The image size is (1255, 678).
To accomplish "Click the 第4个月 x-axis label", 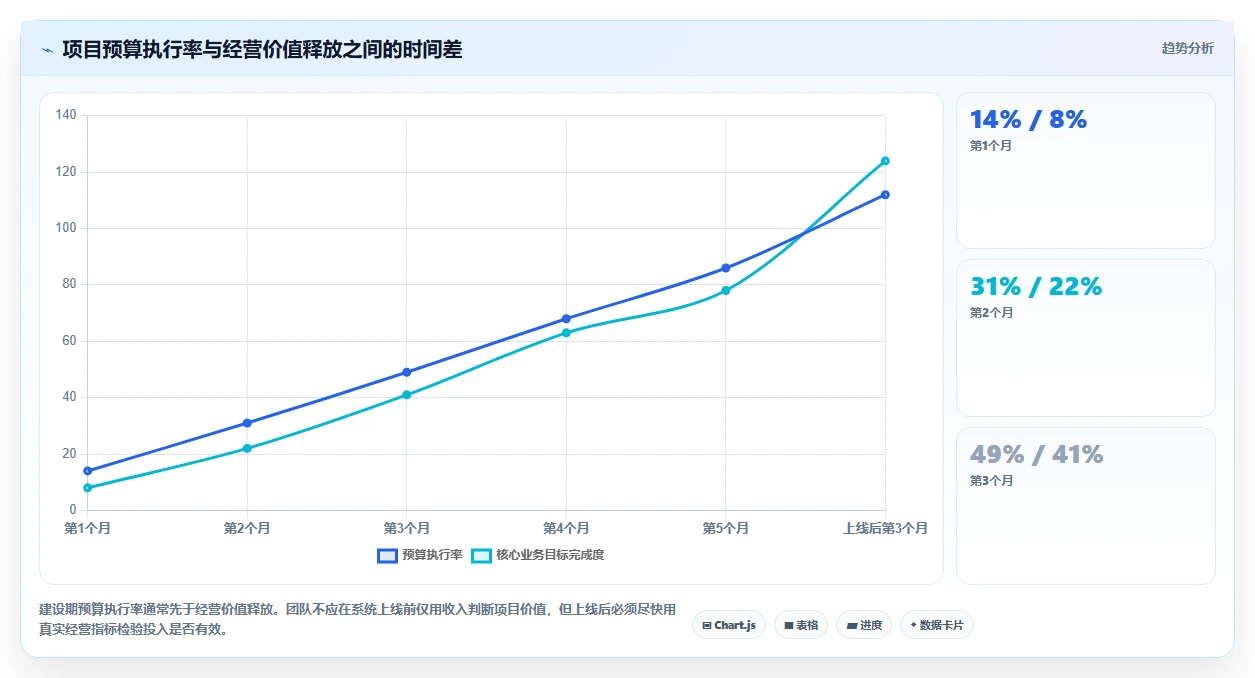I will click(x=566, y=528).
